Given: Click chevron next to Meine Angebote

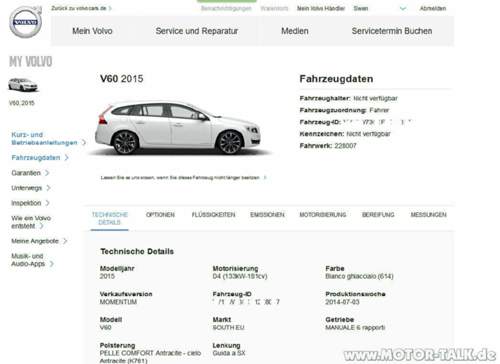Looking at the screenshot, I should 65,241.
